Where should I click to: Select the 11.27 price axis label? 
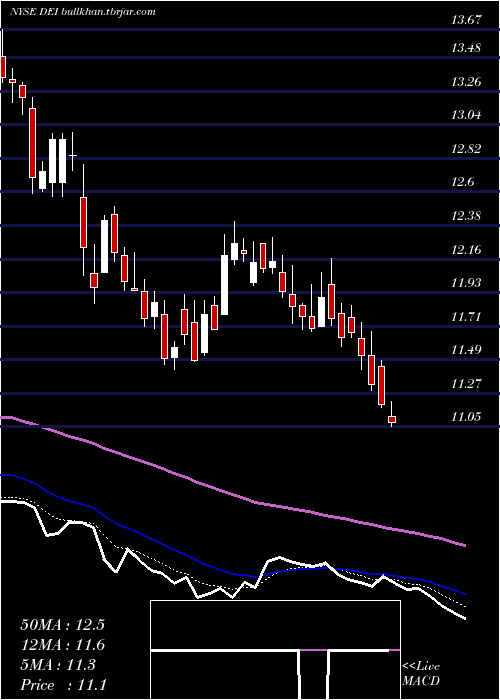(x=466, y=383)
